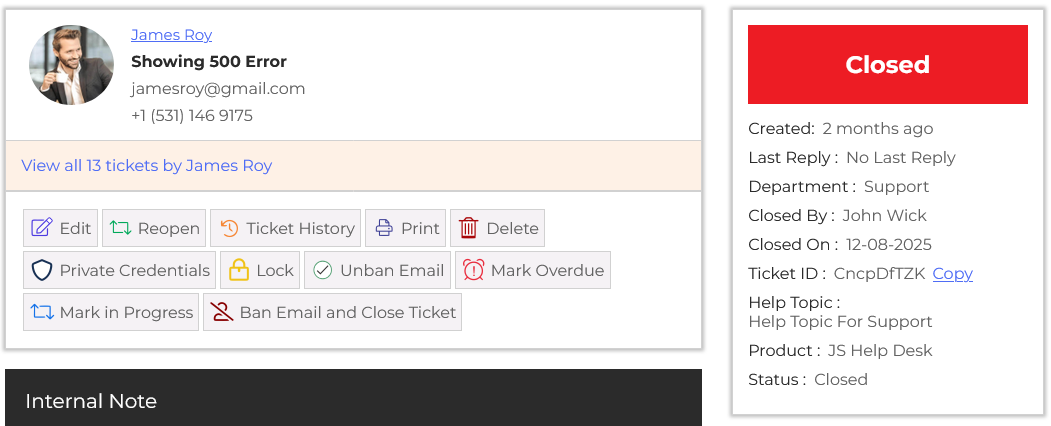Click the Ban Email and Close Ticket icon
This screenshot has height=426, width=1051.
221,312
